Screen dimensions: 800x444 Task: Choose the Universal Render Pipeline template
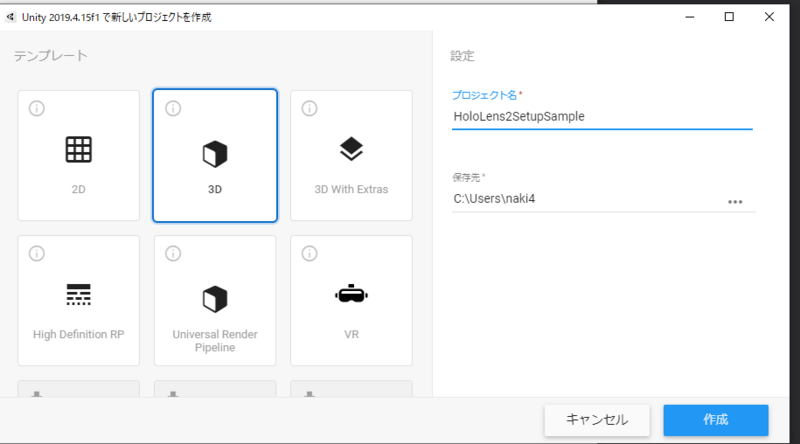pyautogui.click(x=215, y=301)
